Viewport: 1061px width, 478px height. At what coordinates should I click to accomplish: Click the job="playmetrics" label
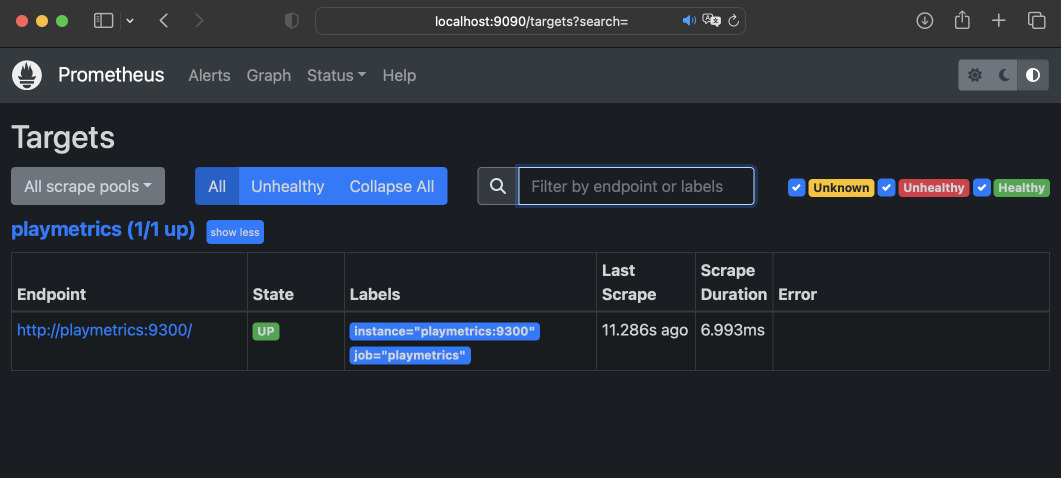coord(410,355)
